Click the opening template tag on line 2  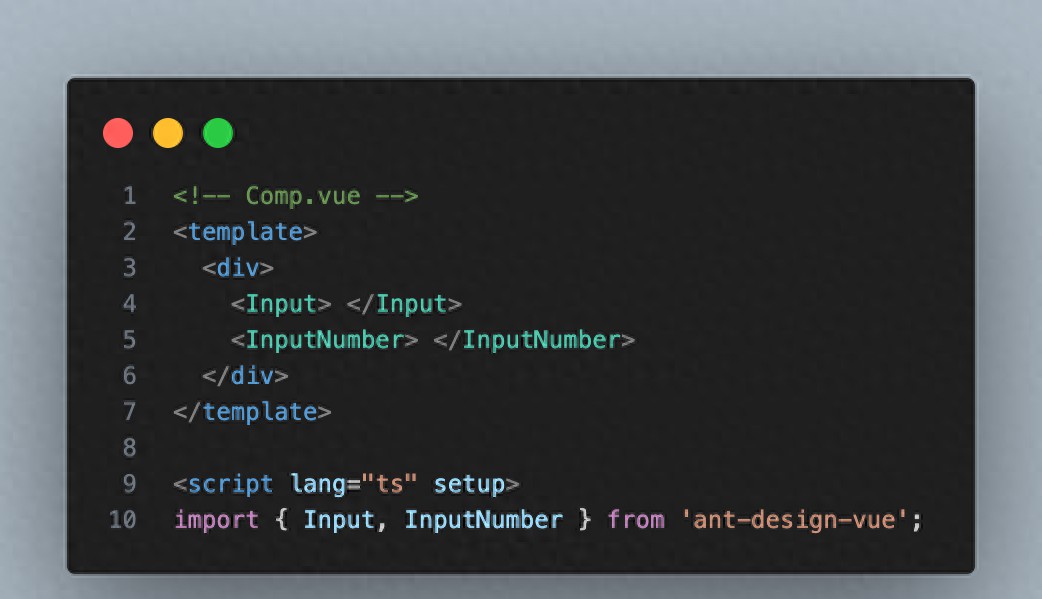(x=245, y=232)
